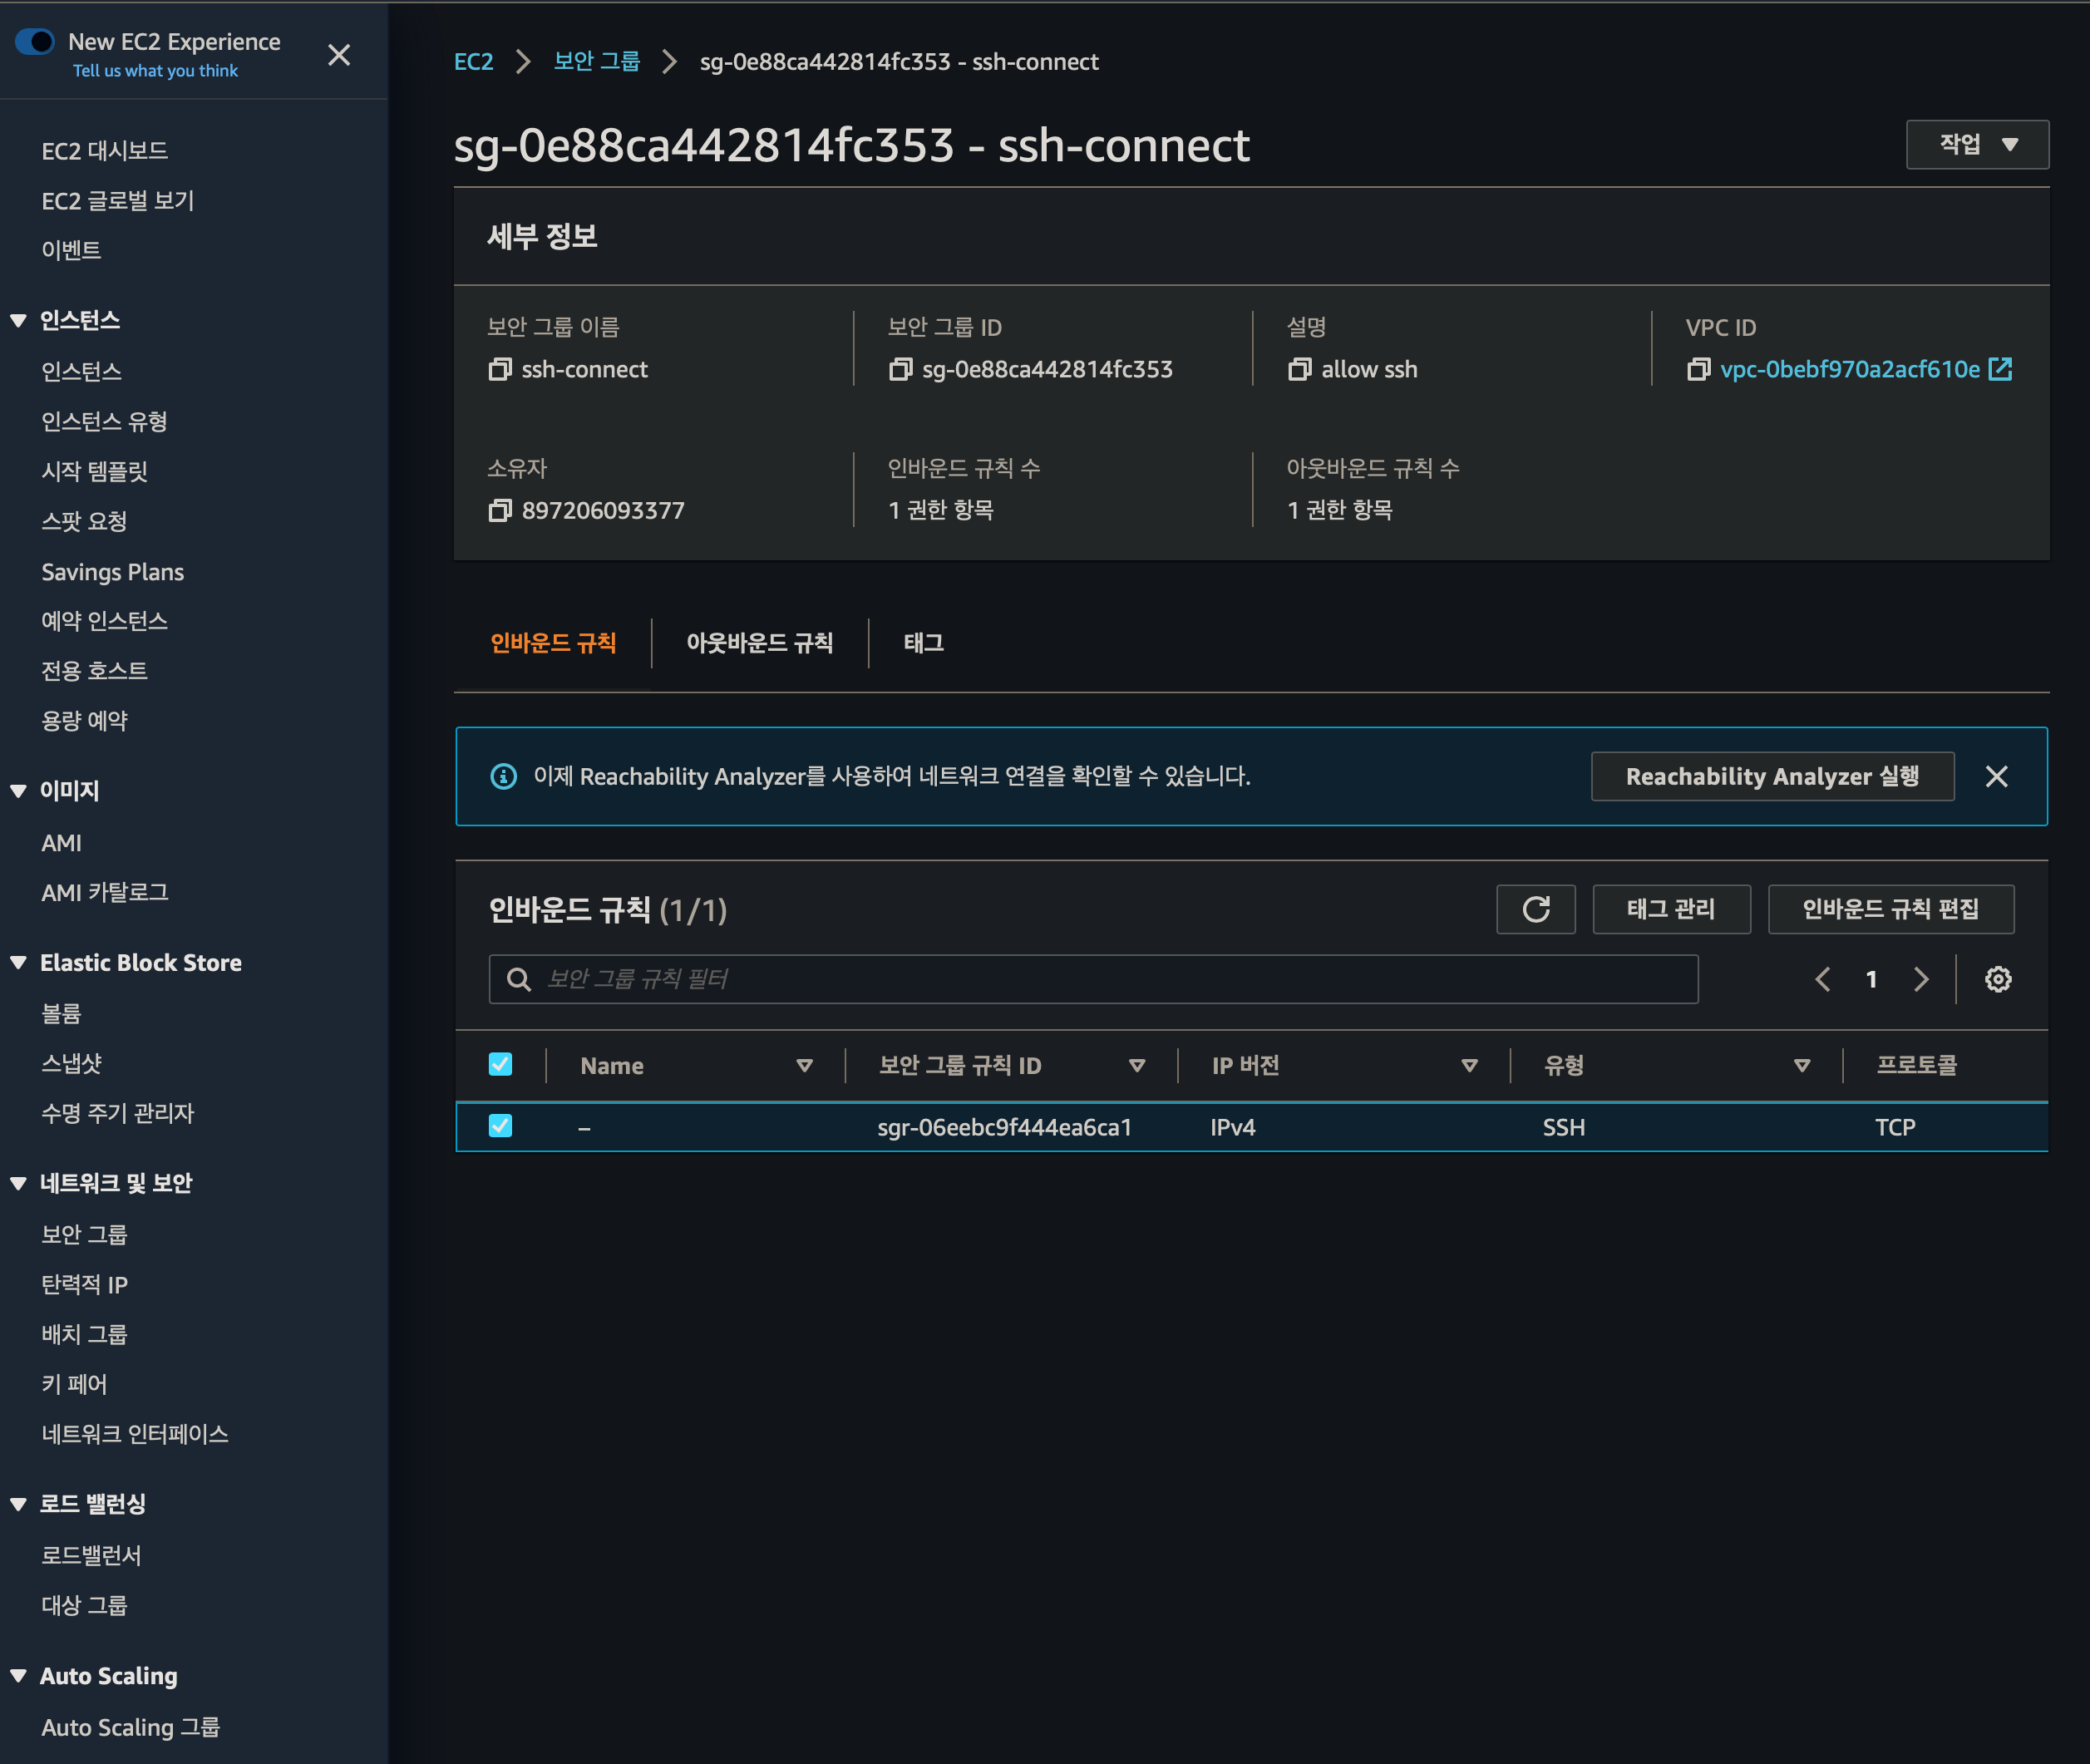Viewport: 2090px width, 1764px height.
Task: Copy the security group name ssh-connect
Action: tap(499, 370)
